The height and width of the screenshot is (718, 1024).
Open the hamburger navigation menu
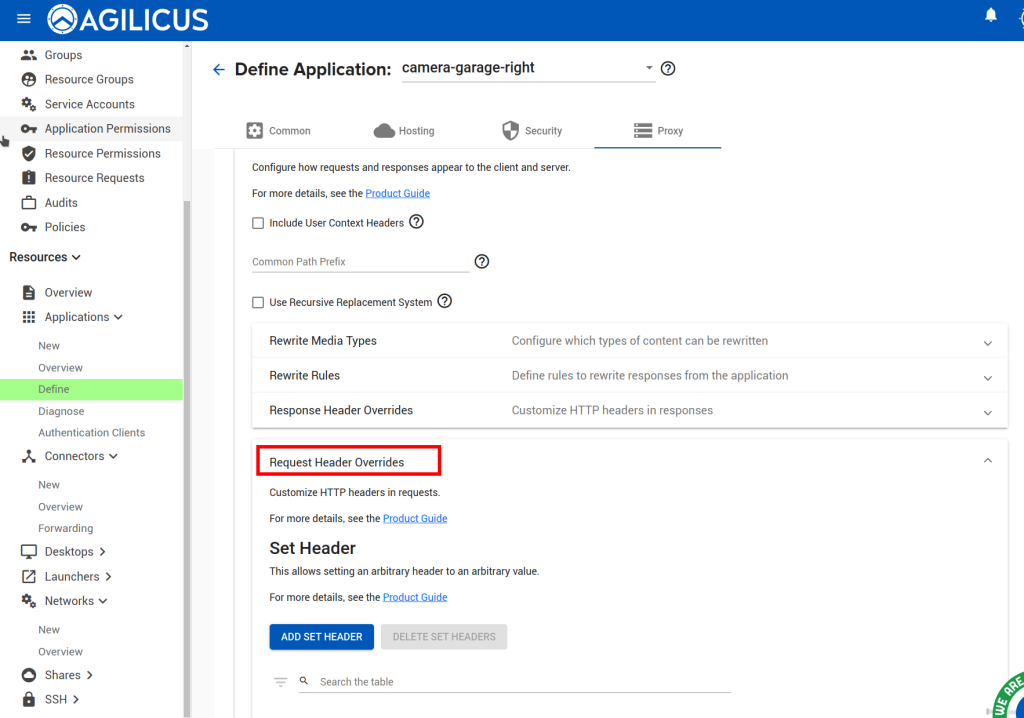click(24, 19)
